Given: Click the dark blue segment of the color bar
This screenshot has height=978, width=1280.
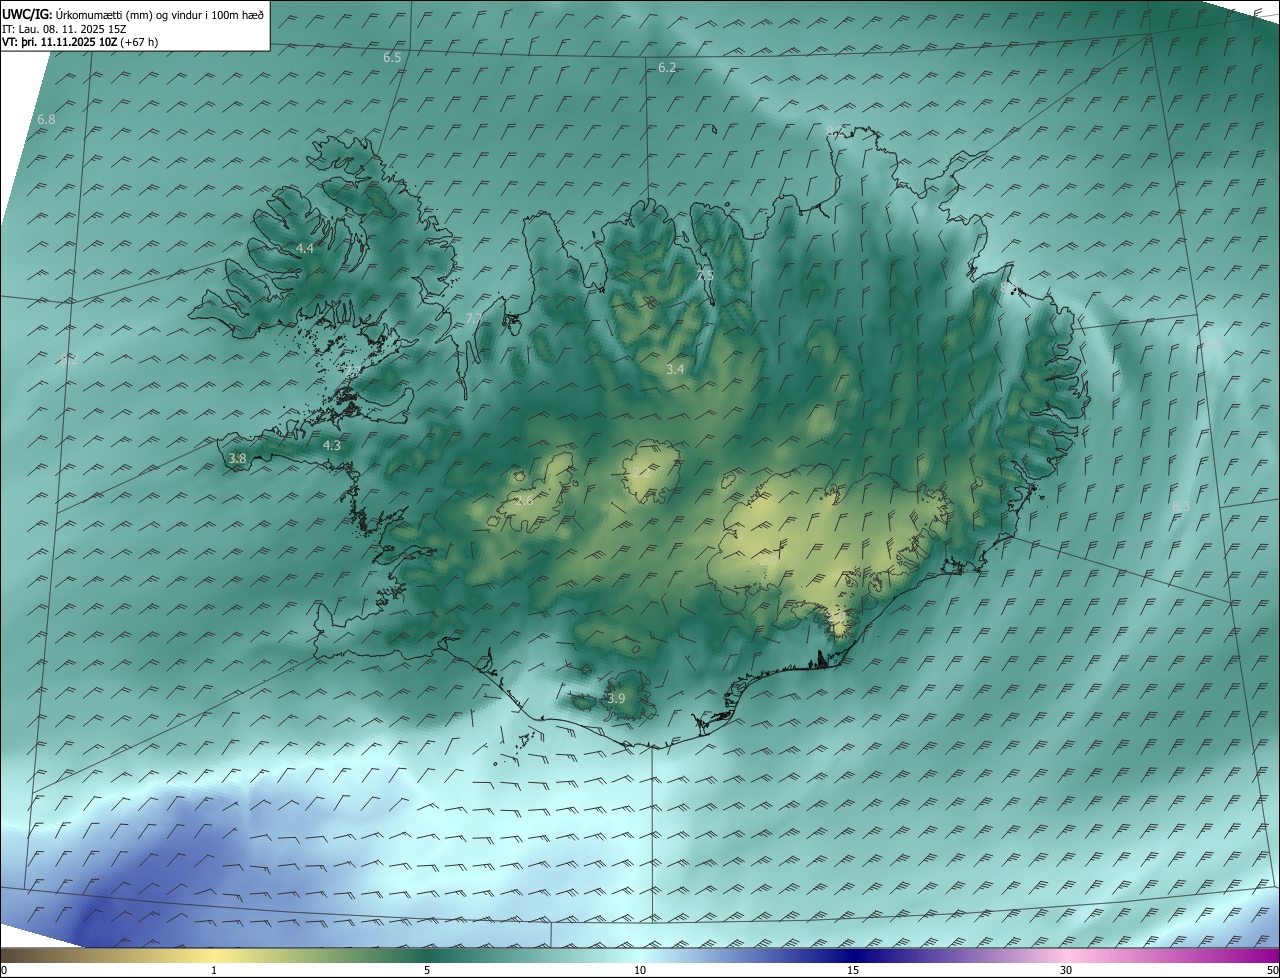Looking at the screenshot, I should coord(853,955).
